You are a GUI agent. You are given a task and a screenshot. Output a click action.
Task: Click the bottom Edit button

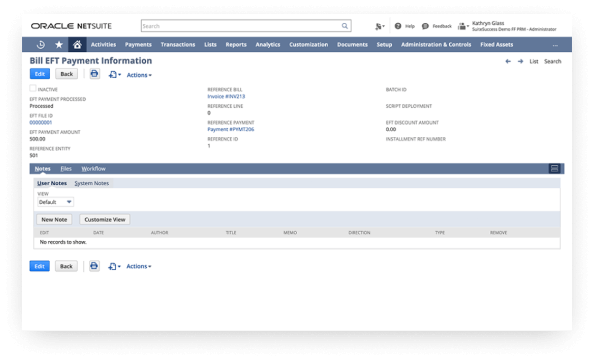(39, 266)
